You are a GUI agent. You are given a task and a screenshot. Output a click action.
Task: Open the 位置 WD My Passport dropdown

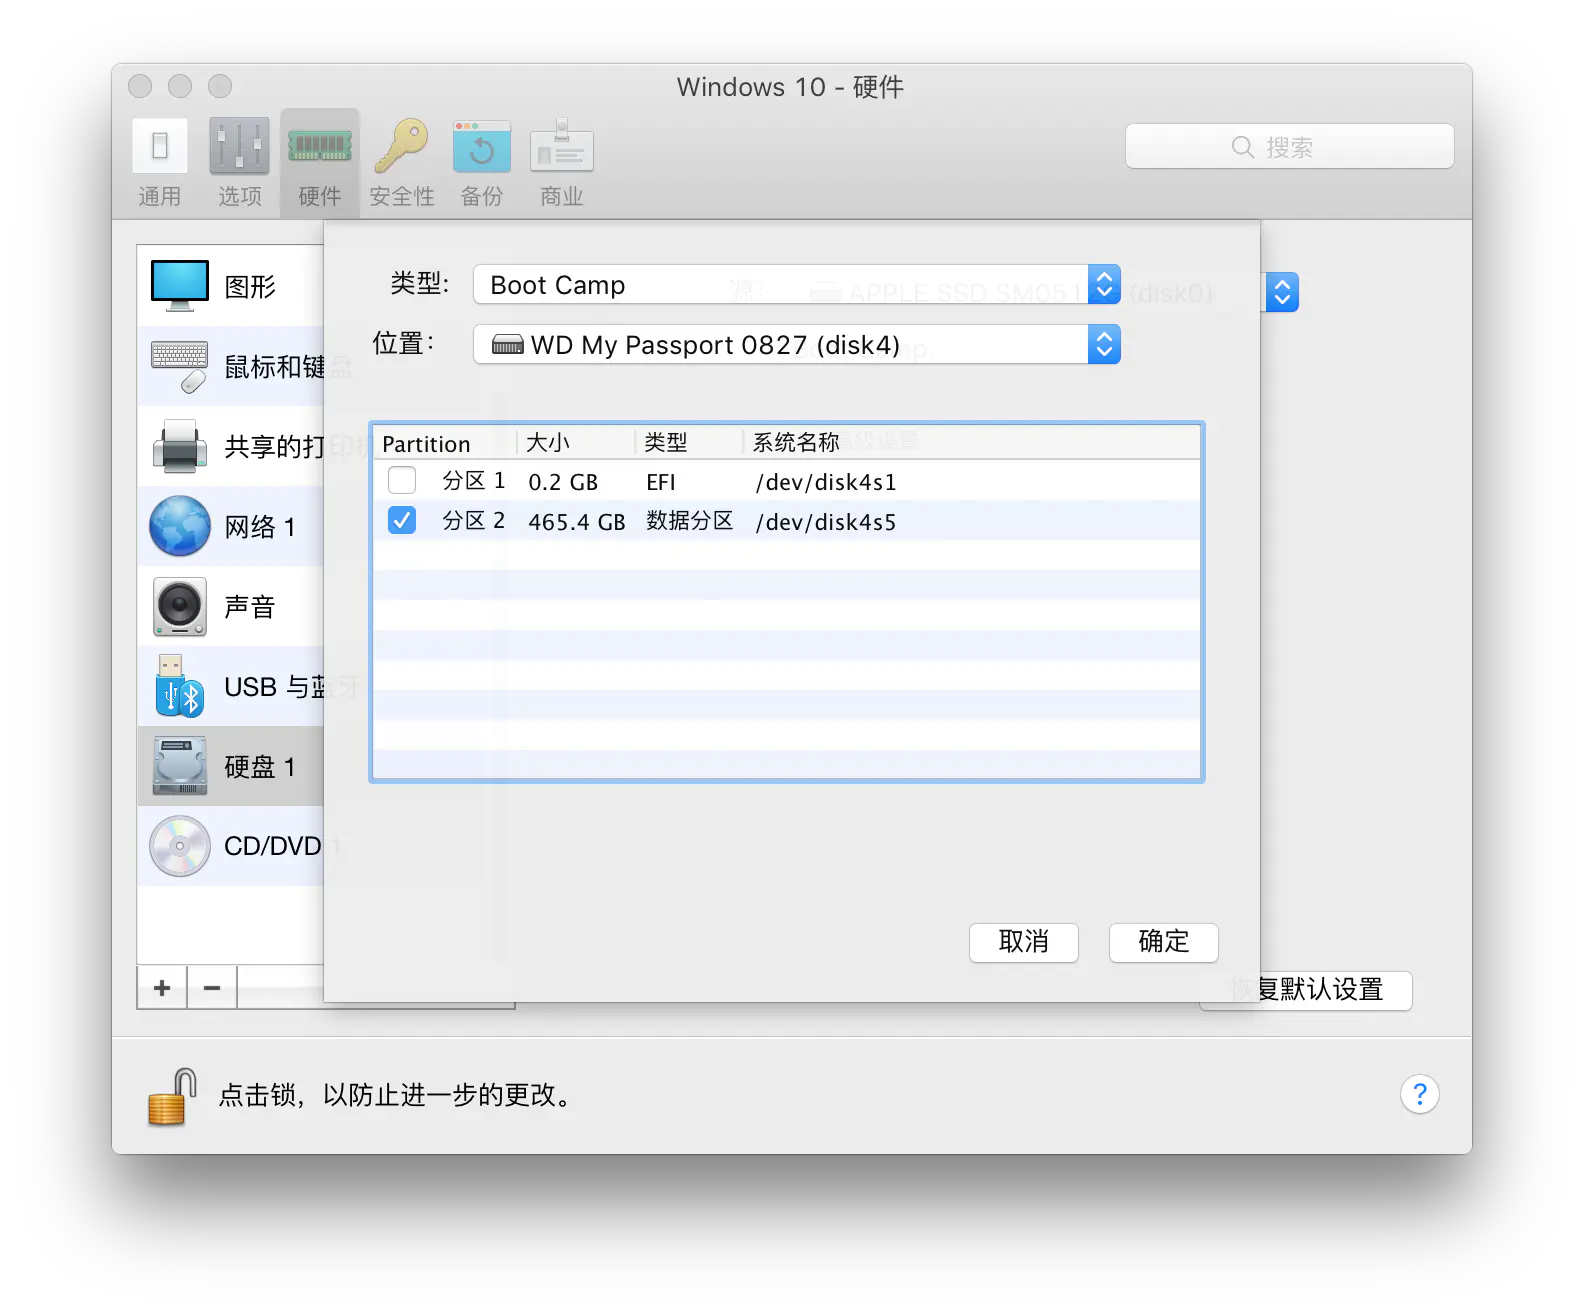pos(797,345)
